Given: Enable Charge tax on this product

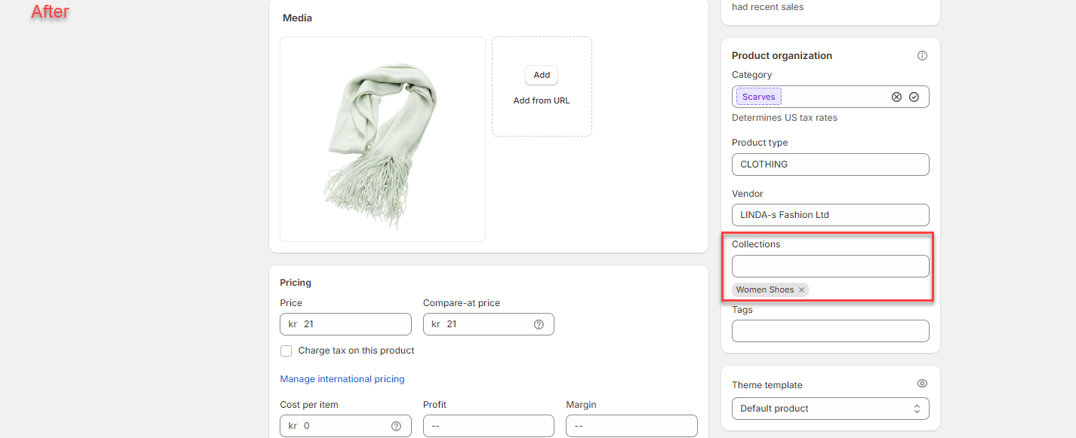Looking at the screenshot, I should pos(286,351).
